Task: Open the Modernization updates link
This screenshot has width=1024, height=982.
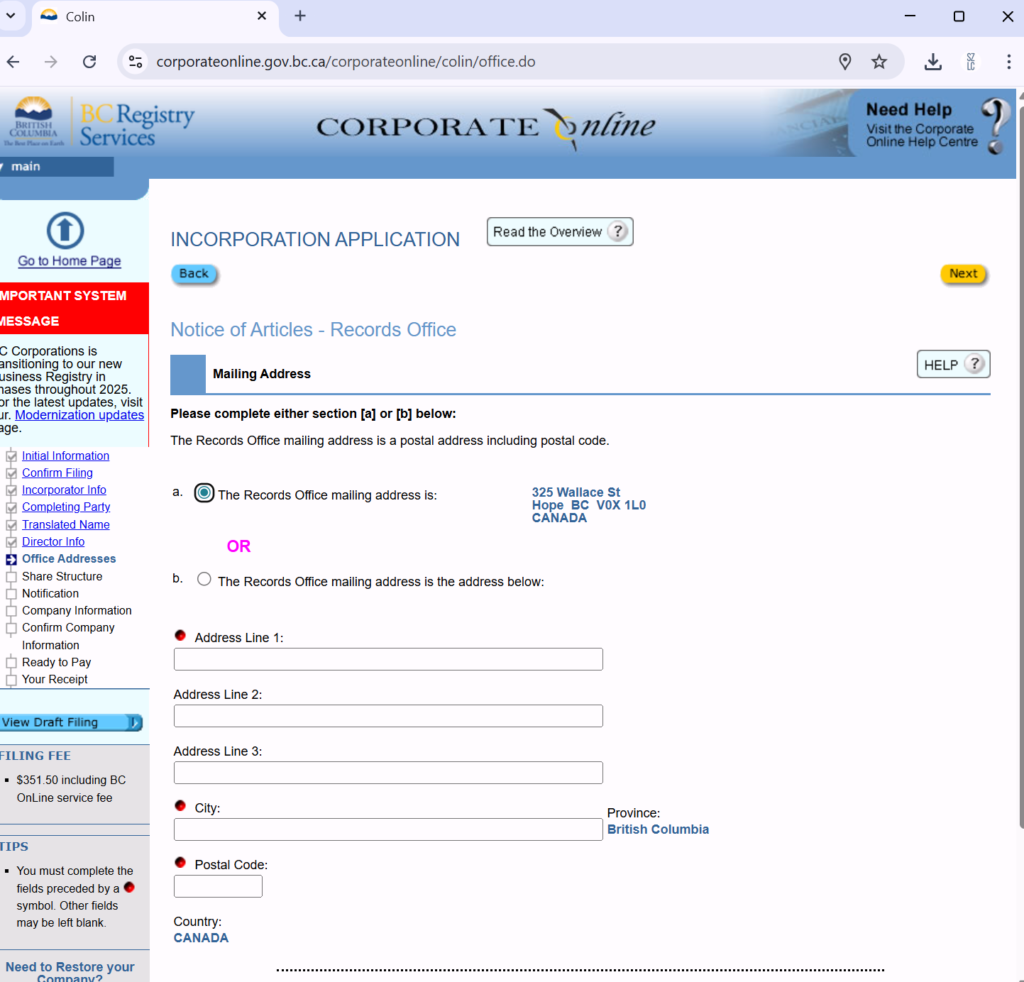Action: pyautogui.click(x=79, y=415)
